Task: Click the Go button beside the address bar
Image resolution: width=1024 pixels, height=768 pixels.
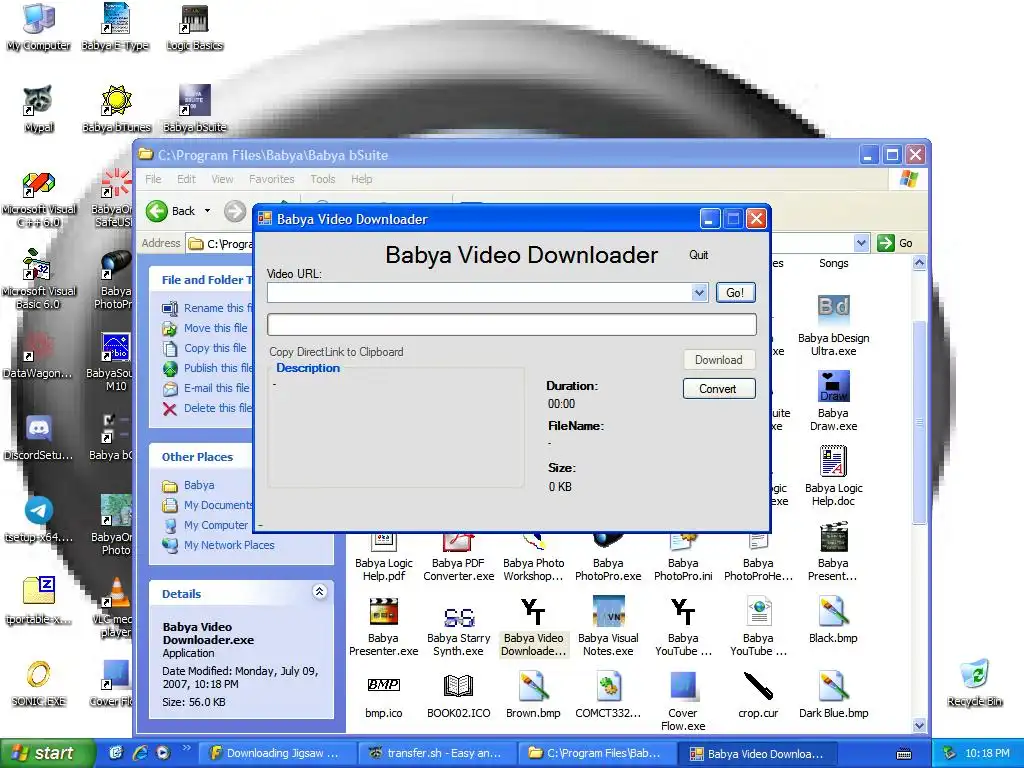Action: coord(895,243)
